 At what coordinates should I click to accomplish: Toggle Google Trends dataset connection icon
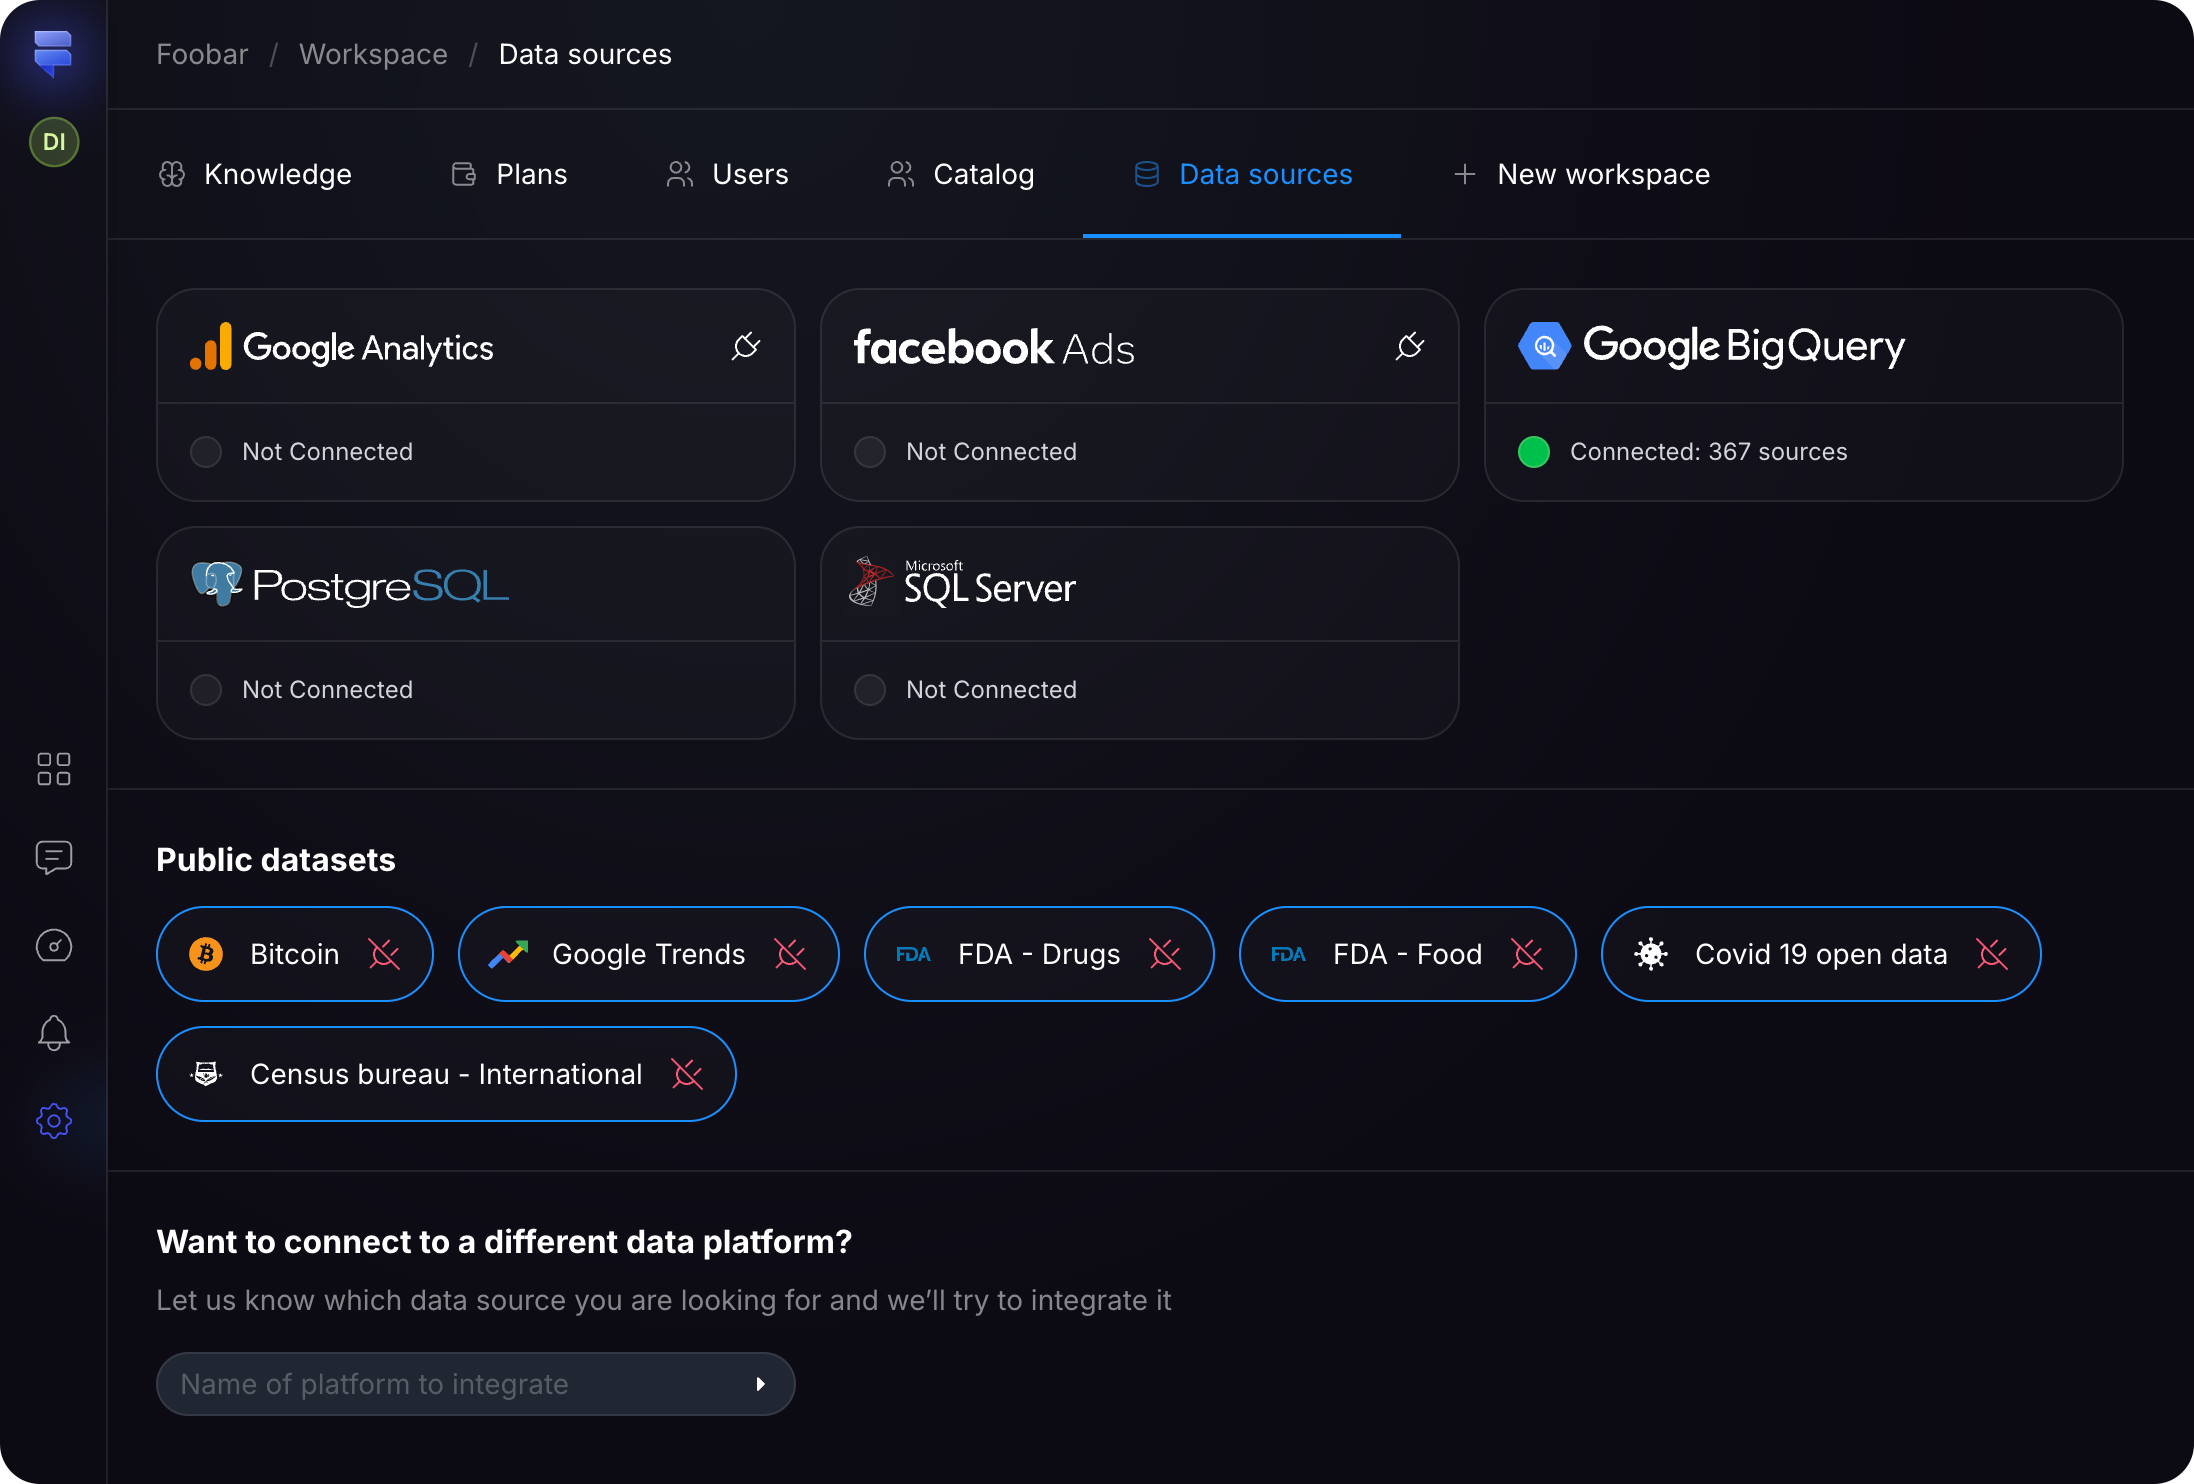click(x=790, y=954)
